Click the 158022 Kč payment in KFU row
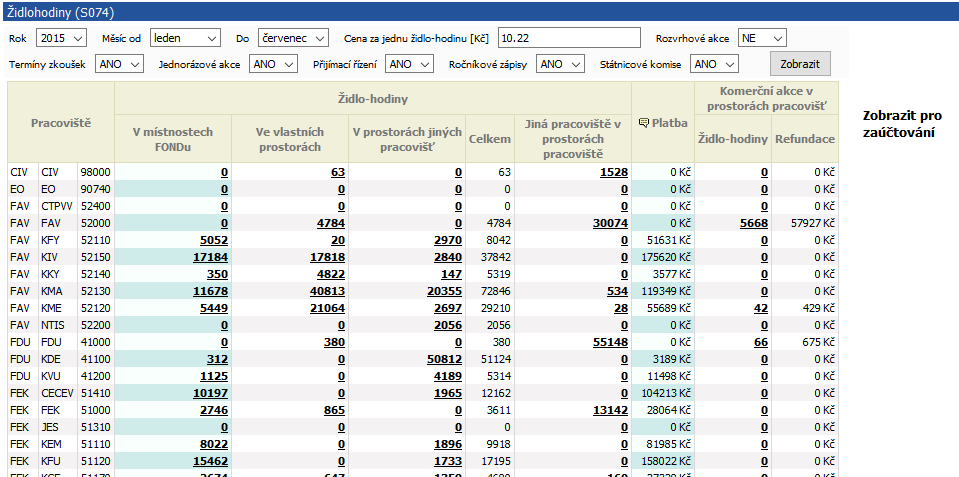 663,461
